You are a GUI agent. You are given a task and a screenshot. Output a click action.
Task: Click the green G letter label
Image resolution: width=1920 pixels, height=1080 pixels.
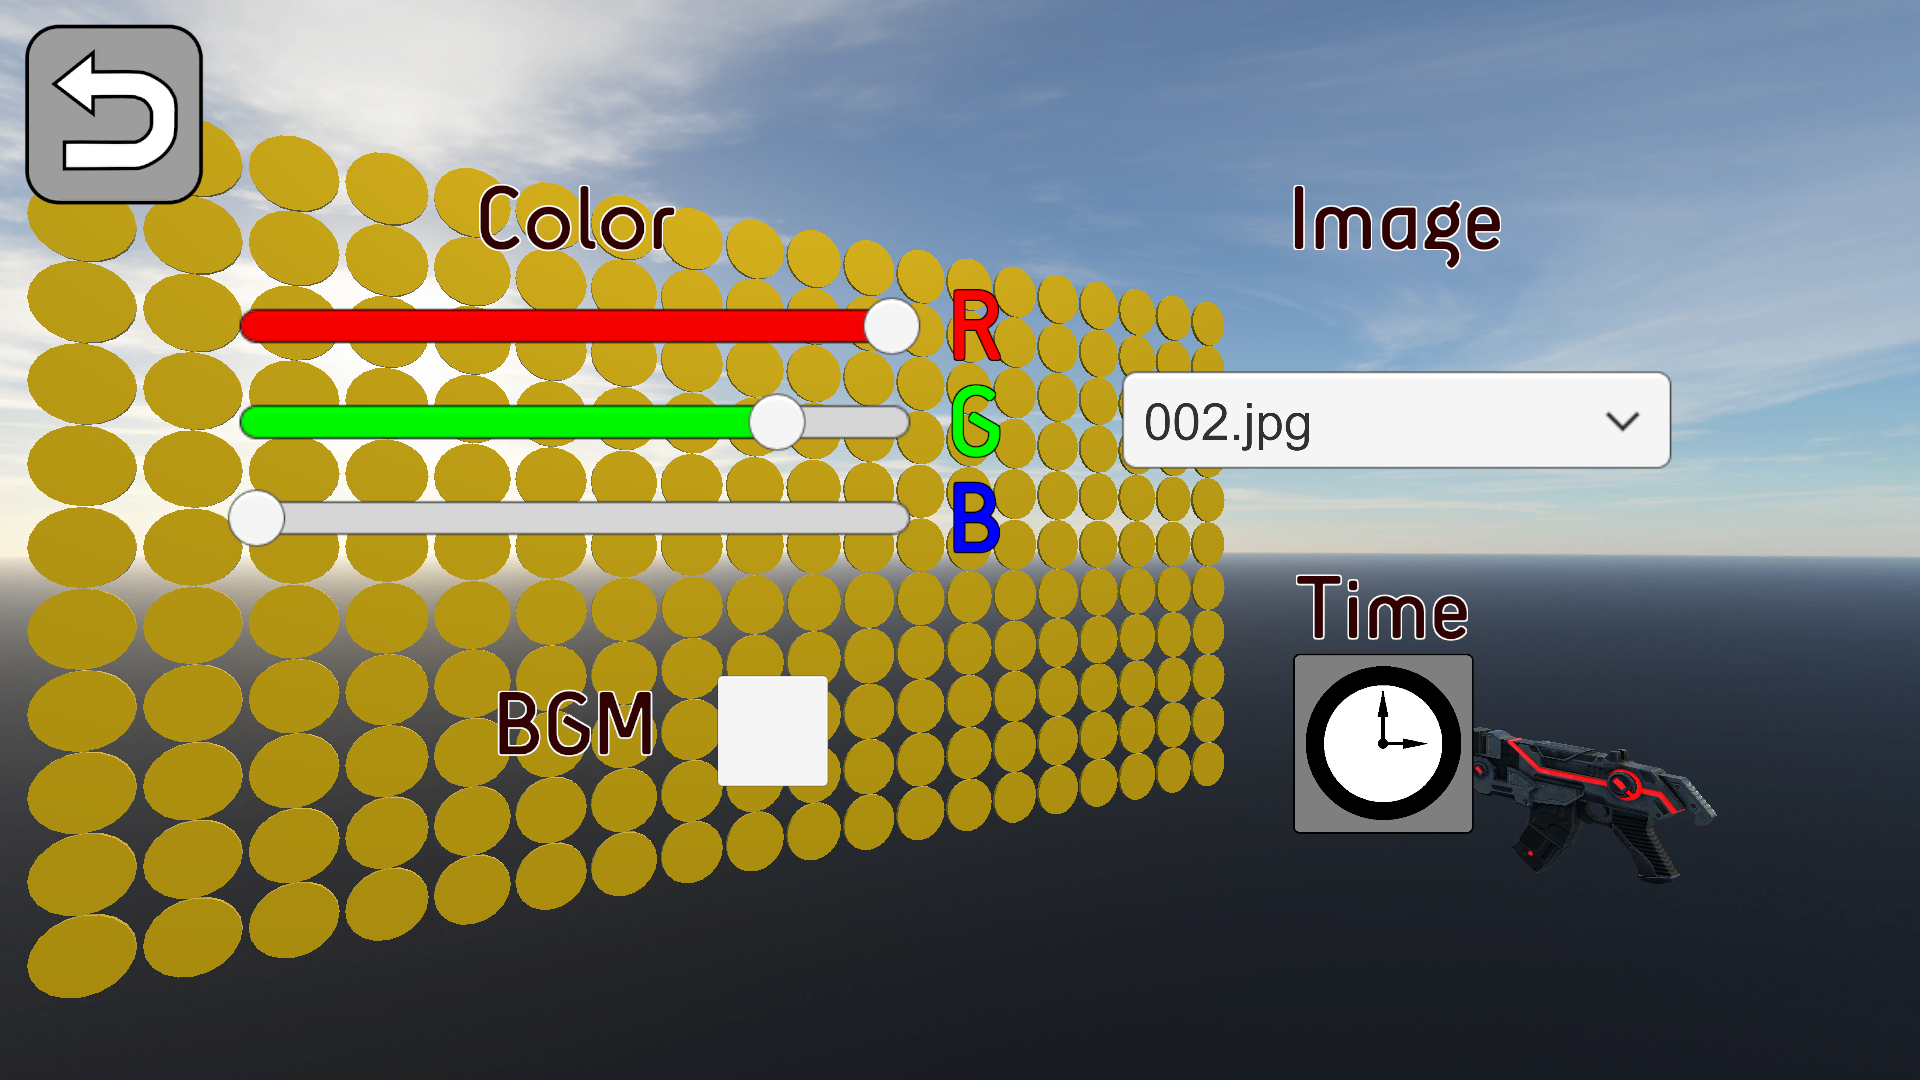coord(975,422)
